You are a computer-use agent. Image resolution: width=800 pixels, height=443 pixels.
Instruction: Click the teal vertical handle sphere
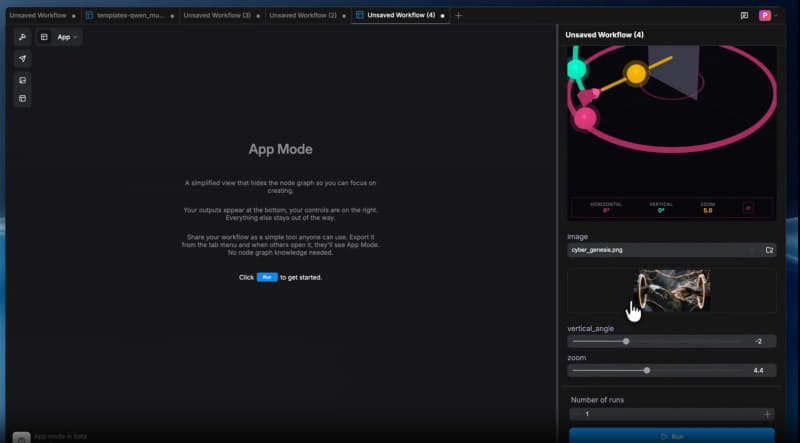point(577,69)
